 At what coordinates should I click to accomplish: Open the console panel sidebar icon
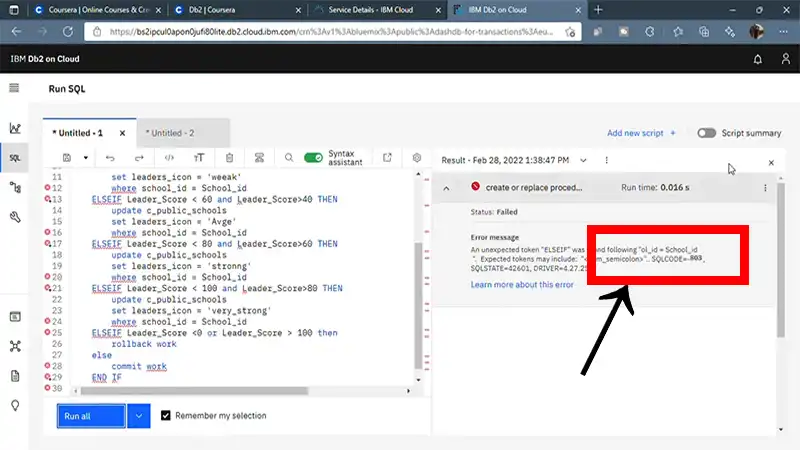click(15, 317)
